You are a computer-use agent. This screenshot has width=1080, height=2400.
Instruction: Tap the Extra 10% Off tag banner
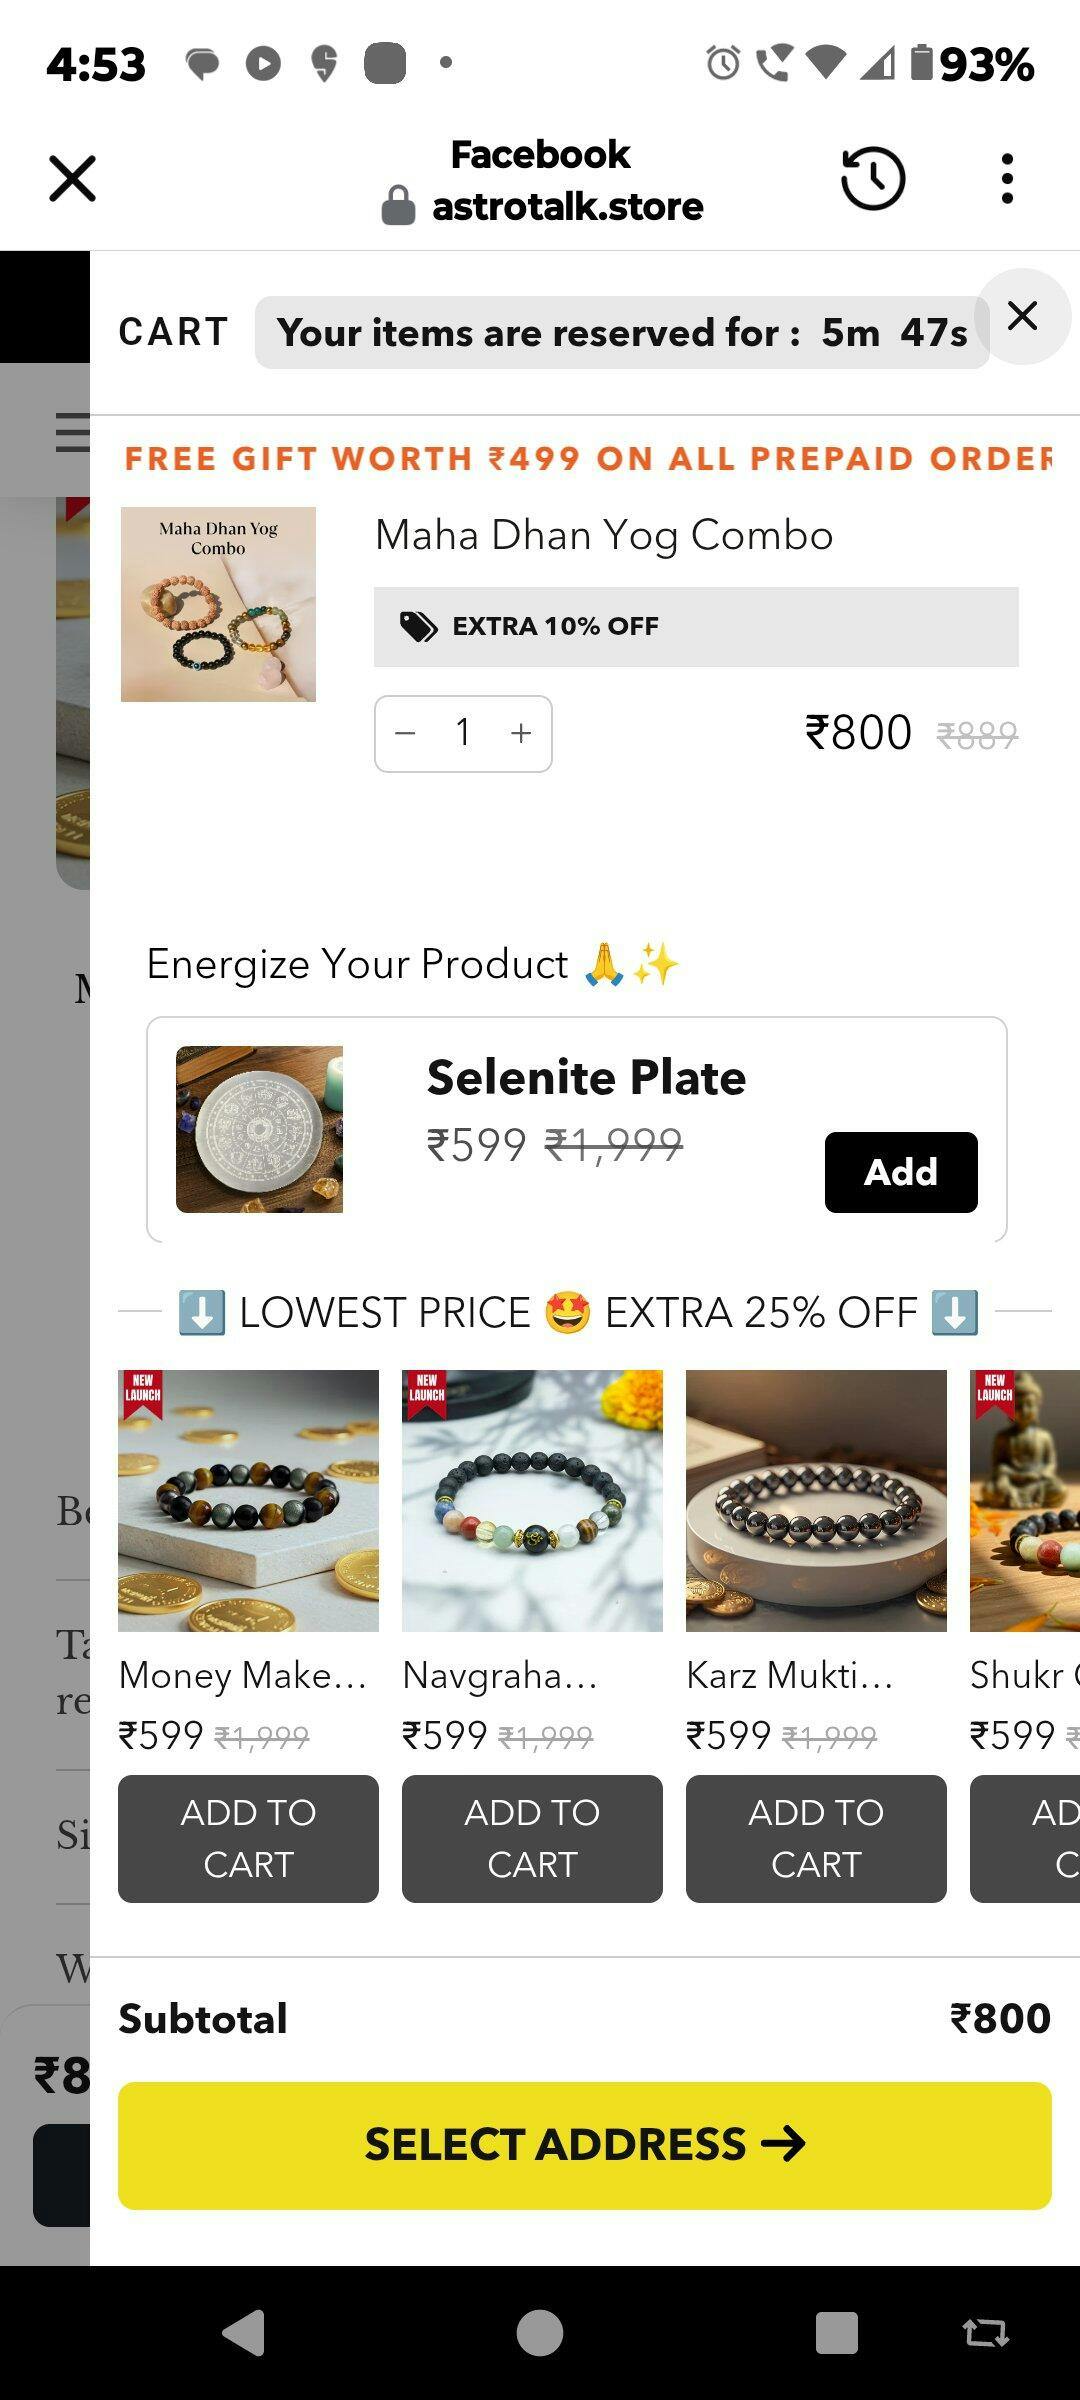696,627
